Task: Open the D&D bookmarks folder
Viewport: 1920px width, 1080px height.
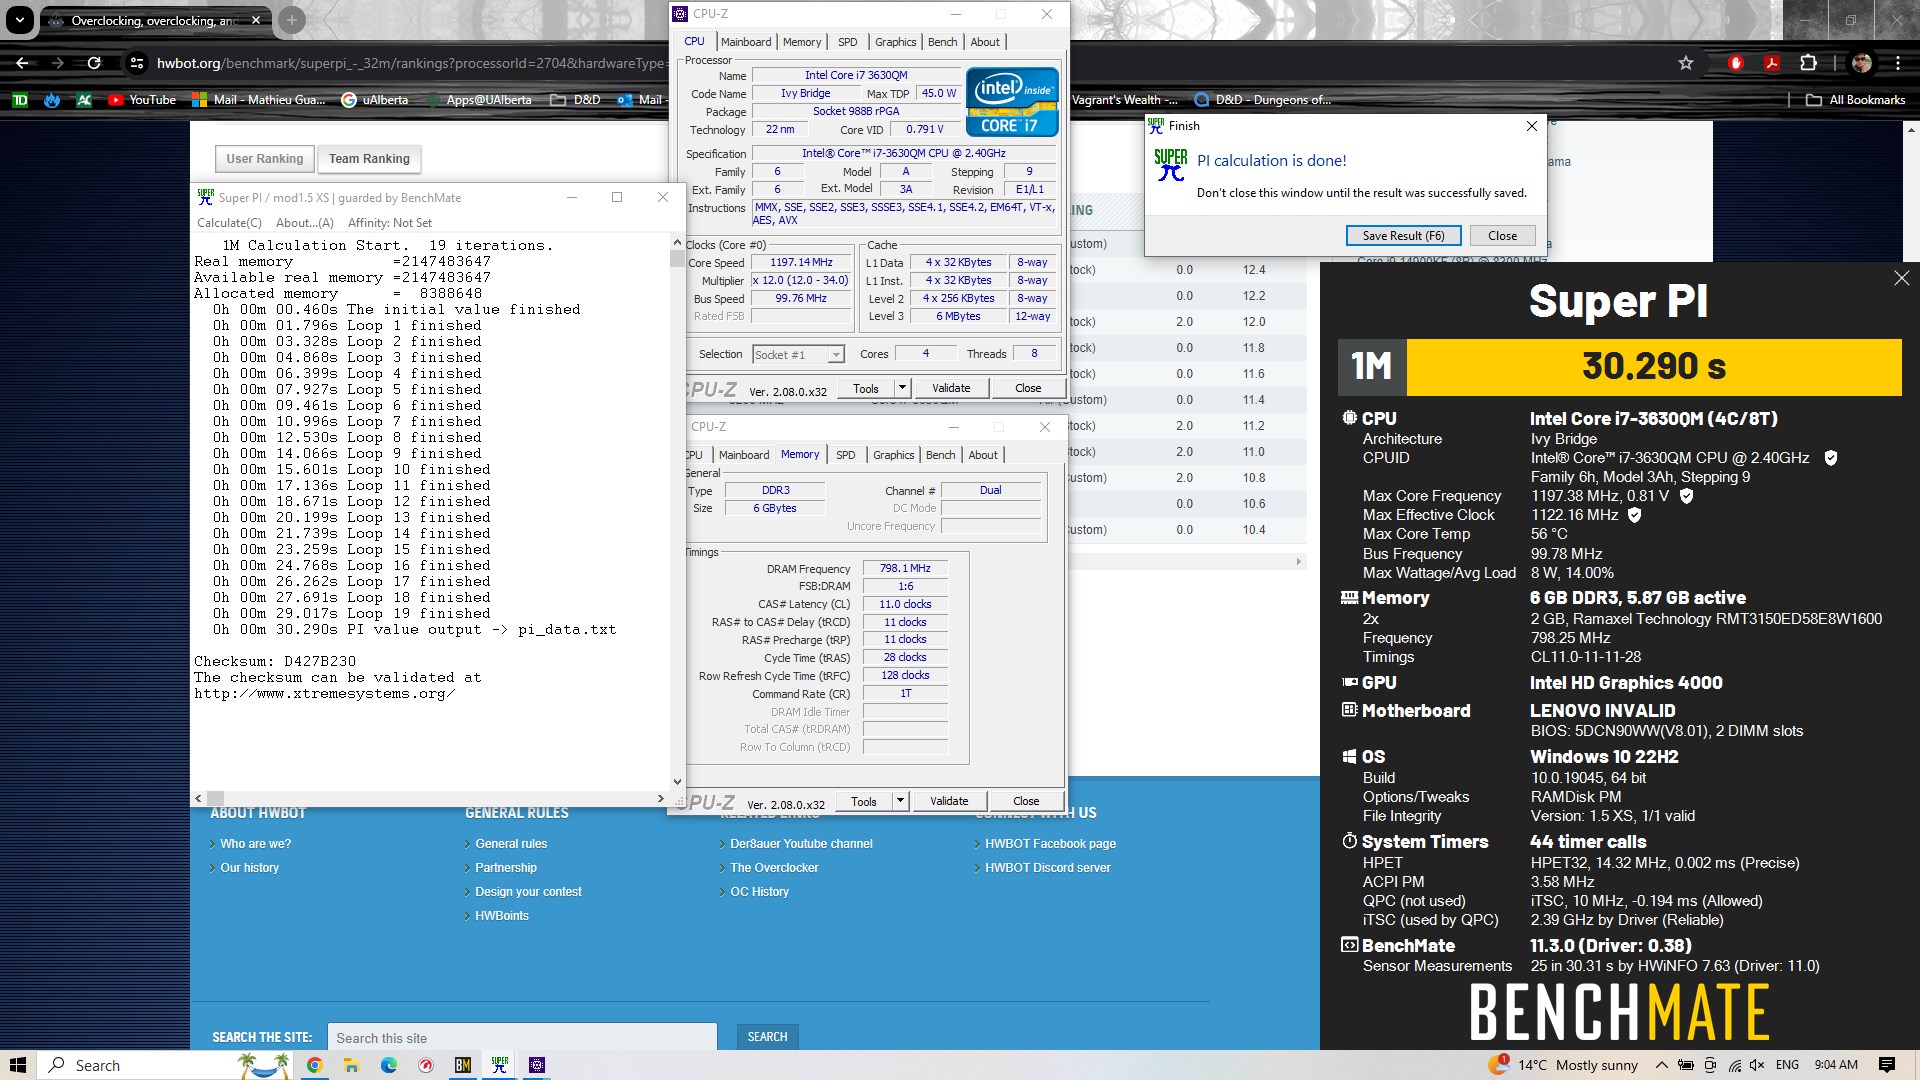Action: (576, 100)
